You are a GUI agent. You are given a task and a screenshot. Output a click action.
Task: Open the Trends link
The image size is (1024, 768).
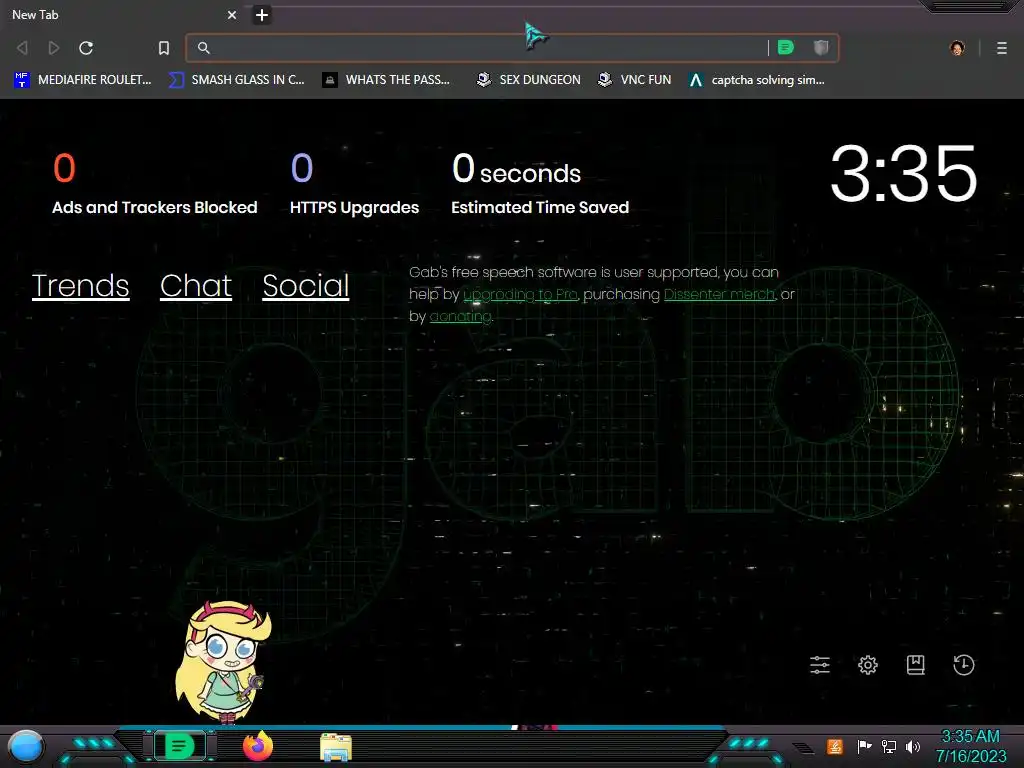[80, 285]
